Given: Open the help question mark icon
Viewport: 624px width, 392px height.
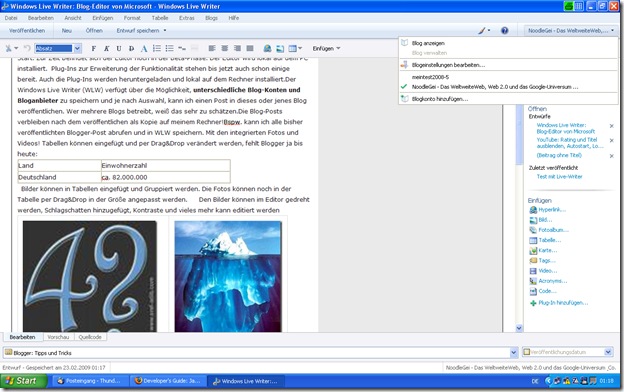Looking at the screenshot, I should [505, 31].
